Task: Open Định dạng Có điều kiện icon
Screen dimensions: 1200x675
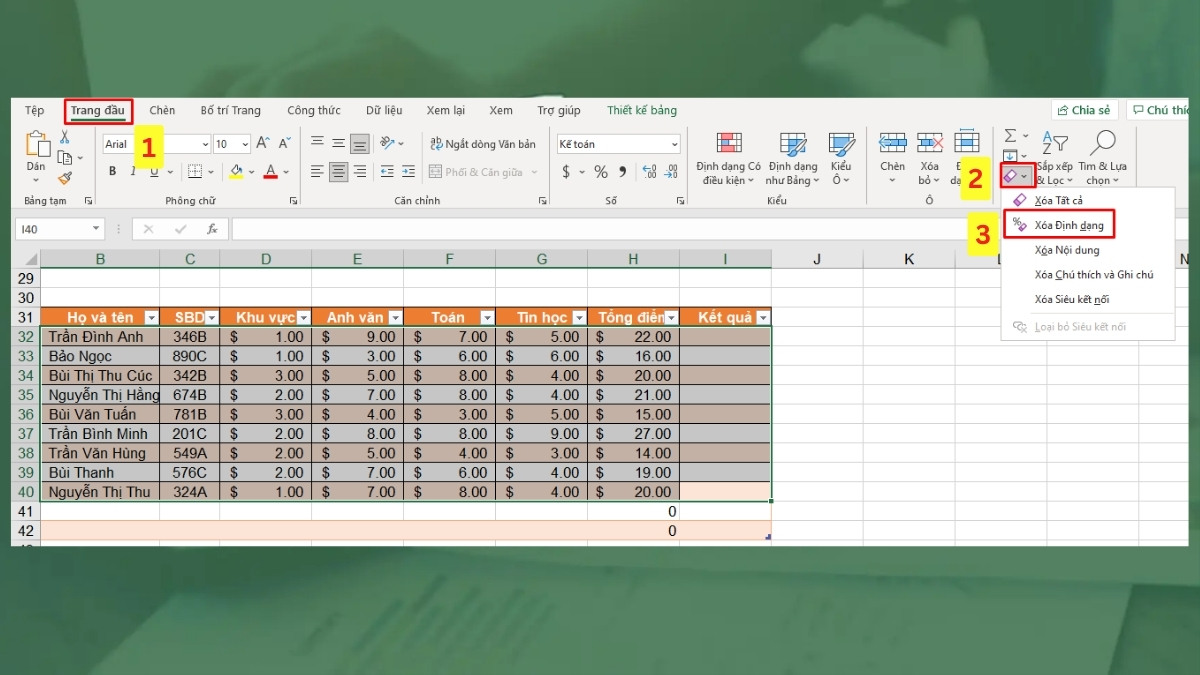Action: tap(729, 144)
